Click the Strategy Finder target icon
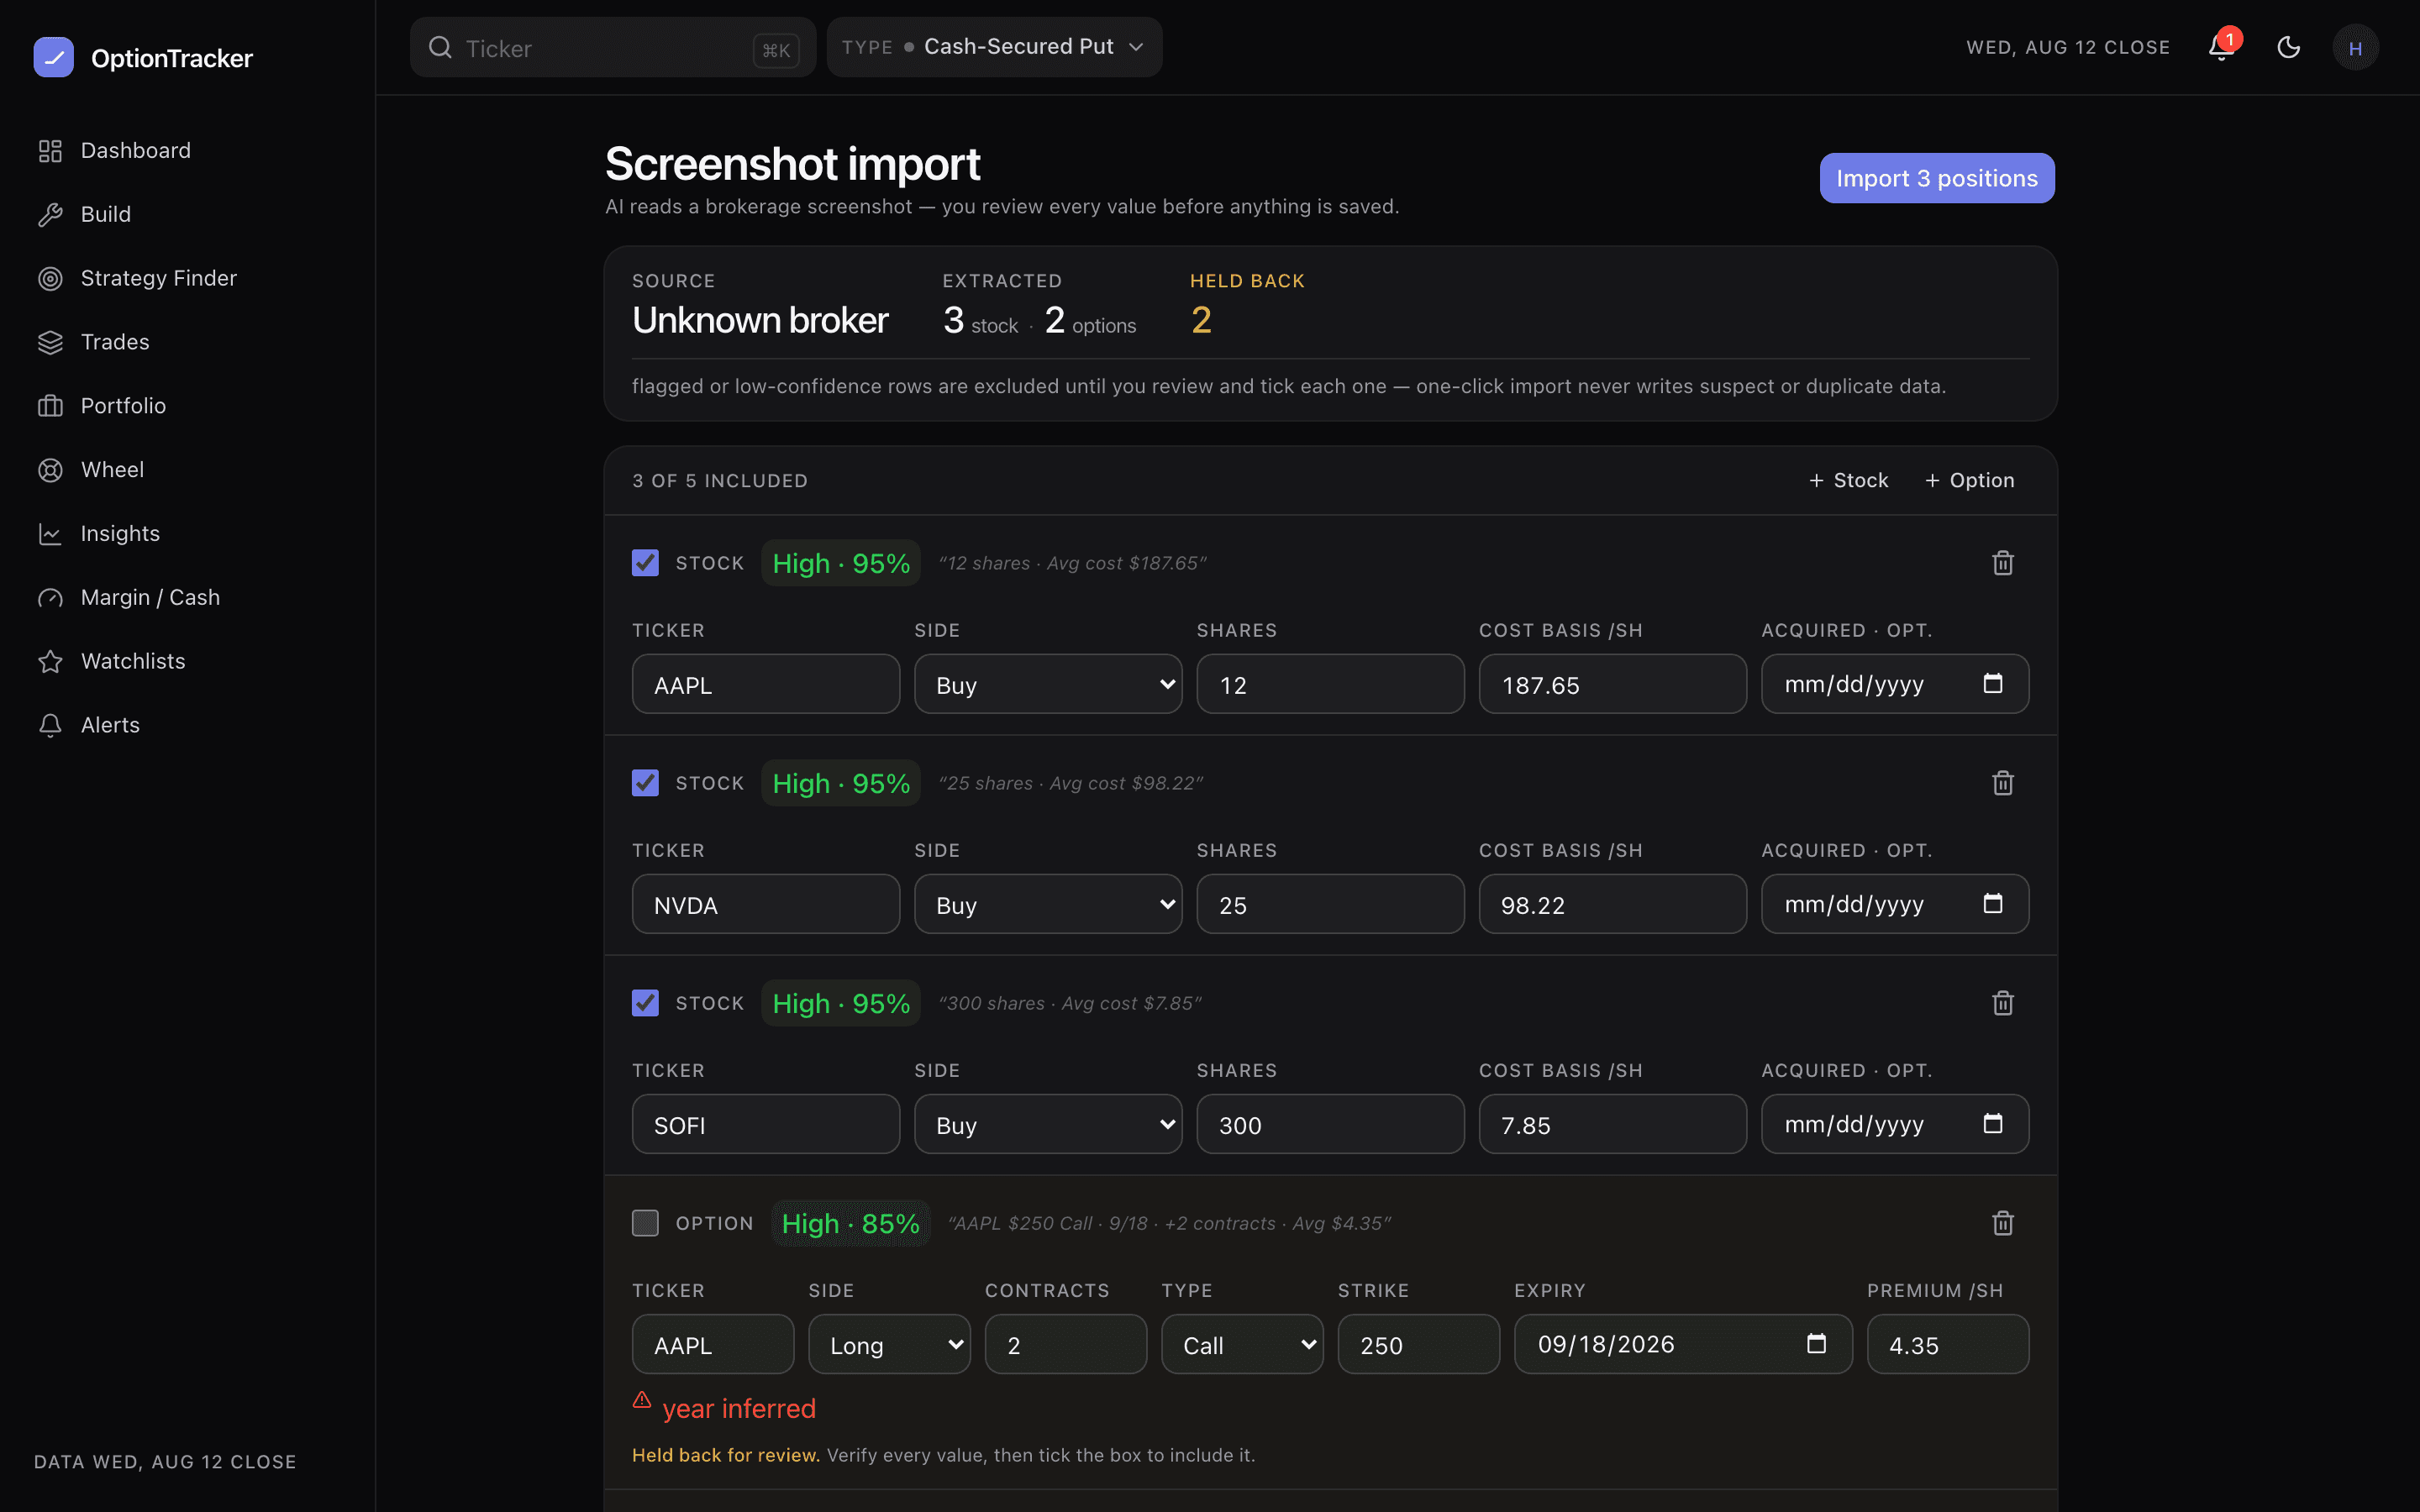 click(x=50, y=279)
